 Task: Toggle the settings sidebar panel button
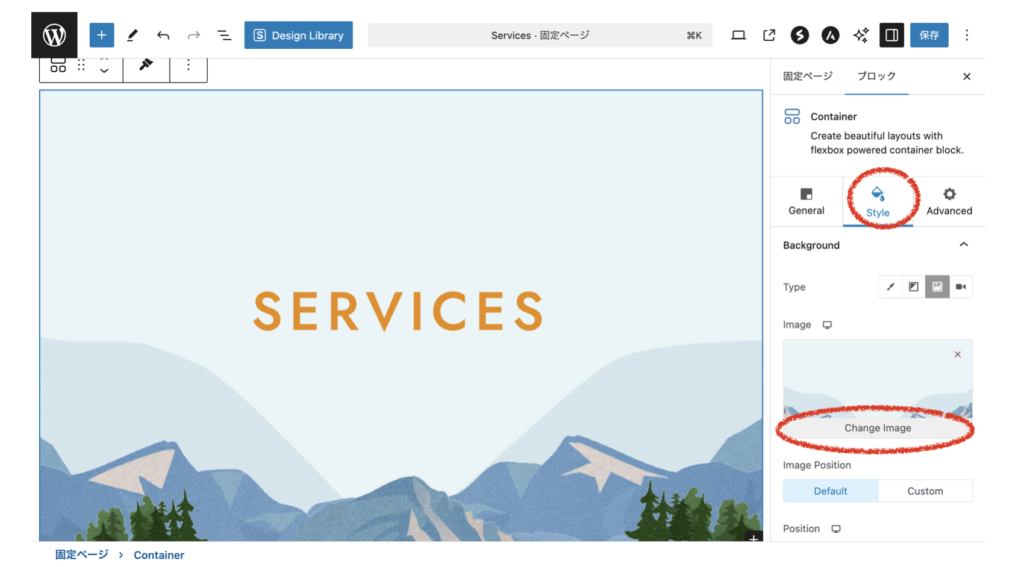(x=891, y=35)
